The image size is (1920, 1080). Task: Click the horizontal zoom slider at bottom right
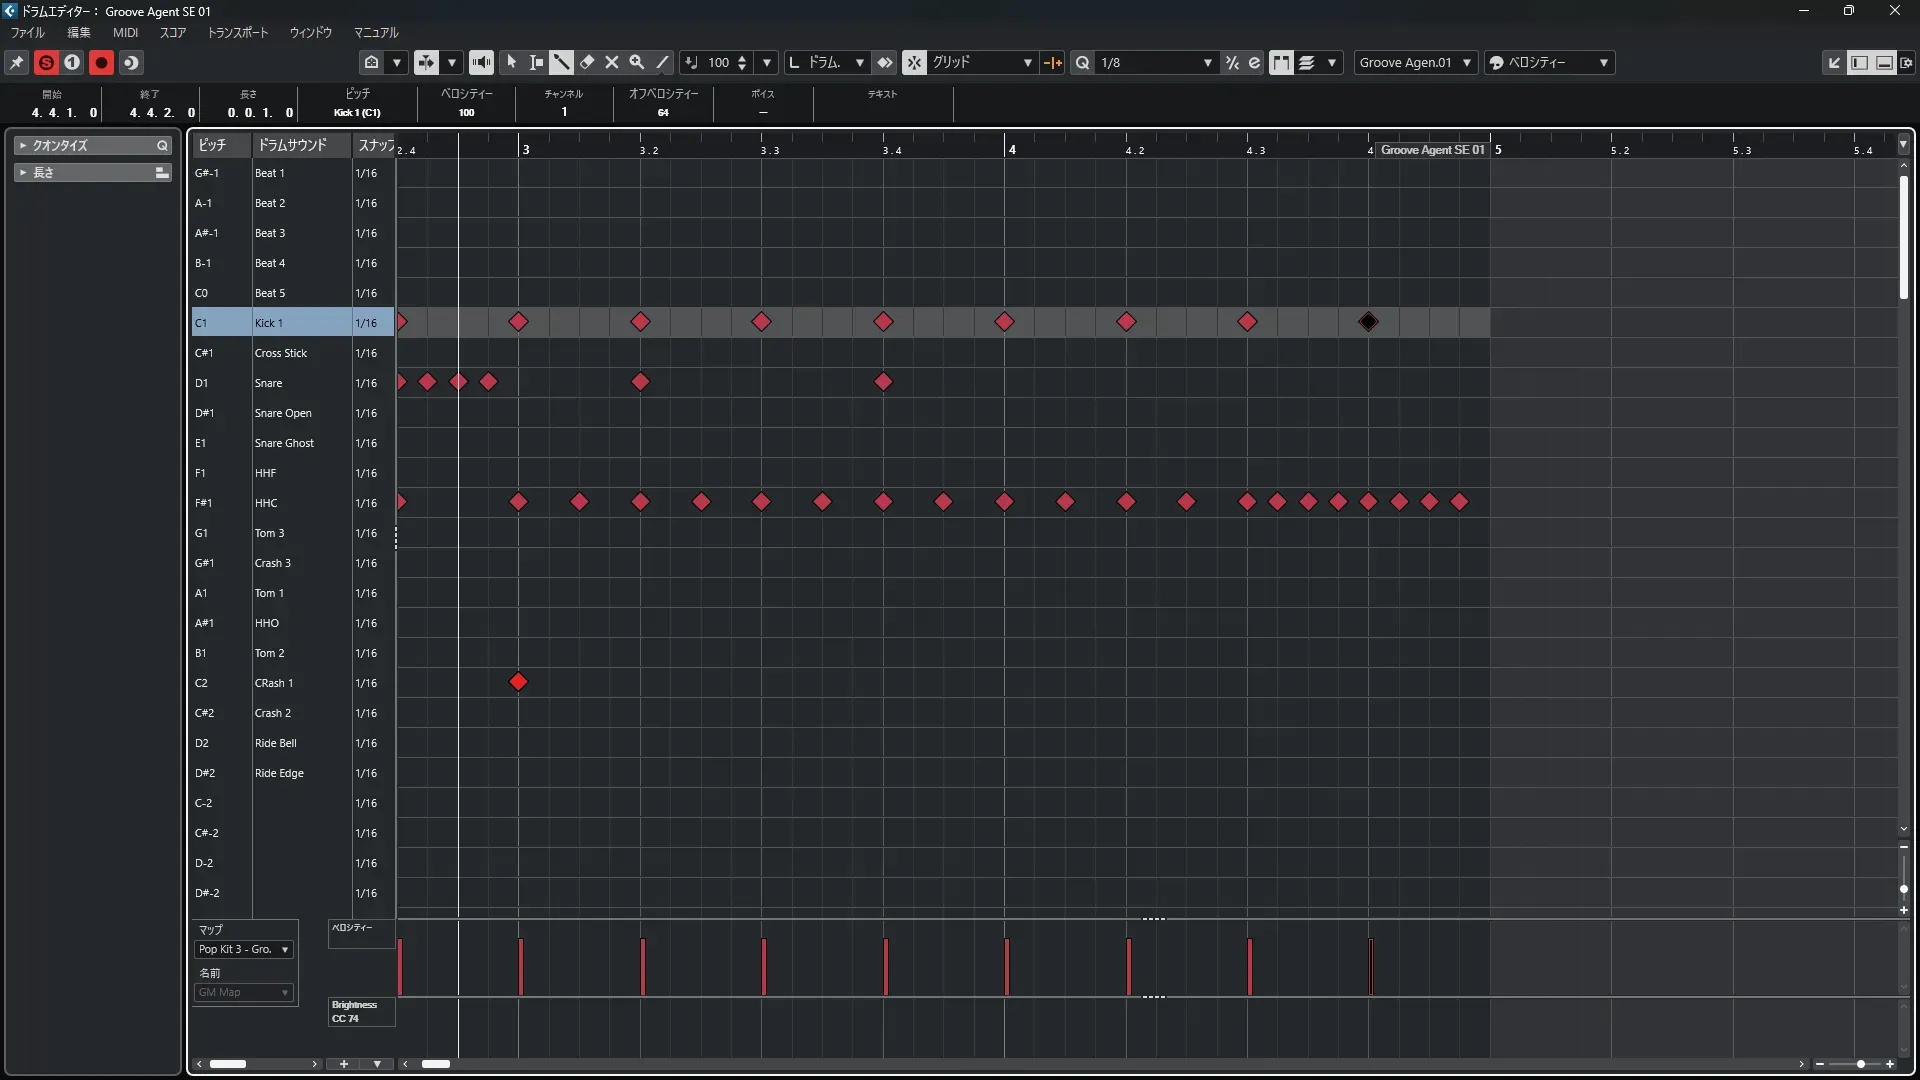[x=1860, y=1064]
